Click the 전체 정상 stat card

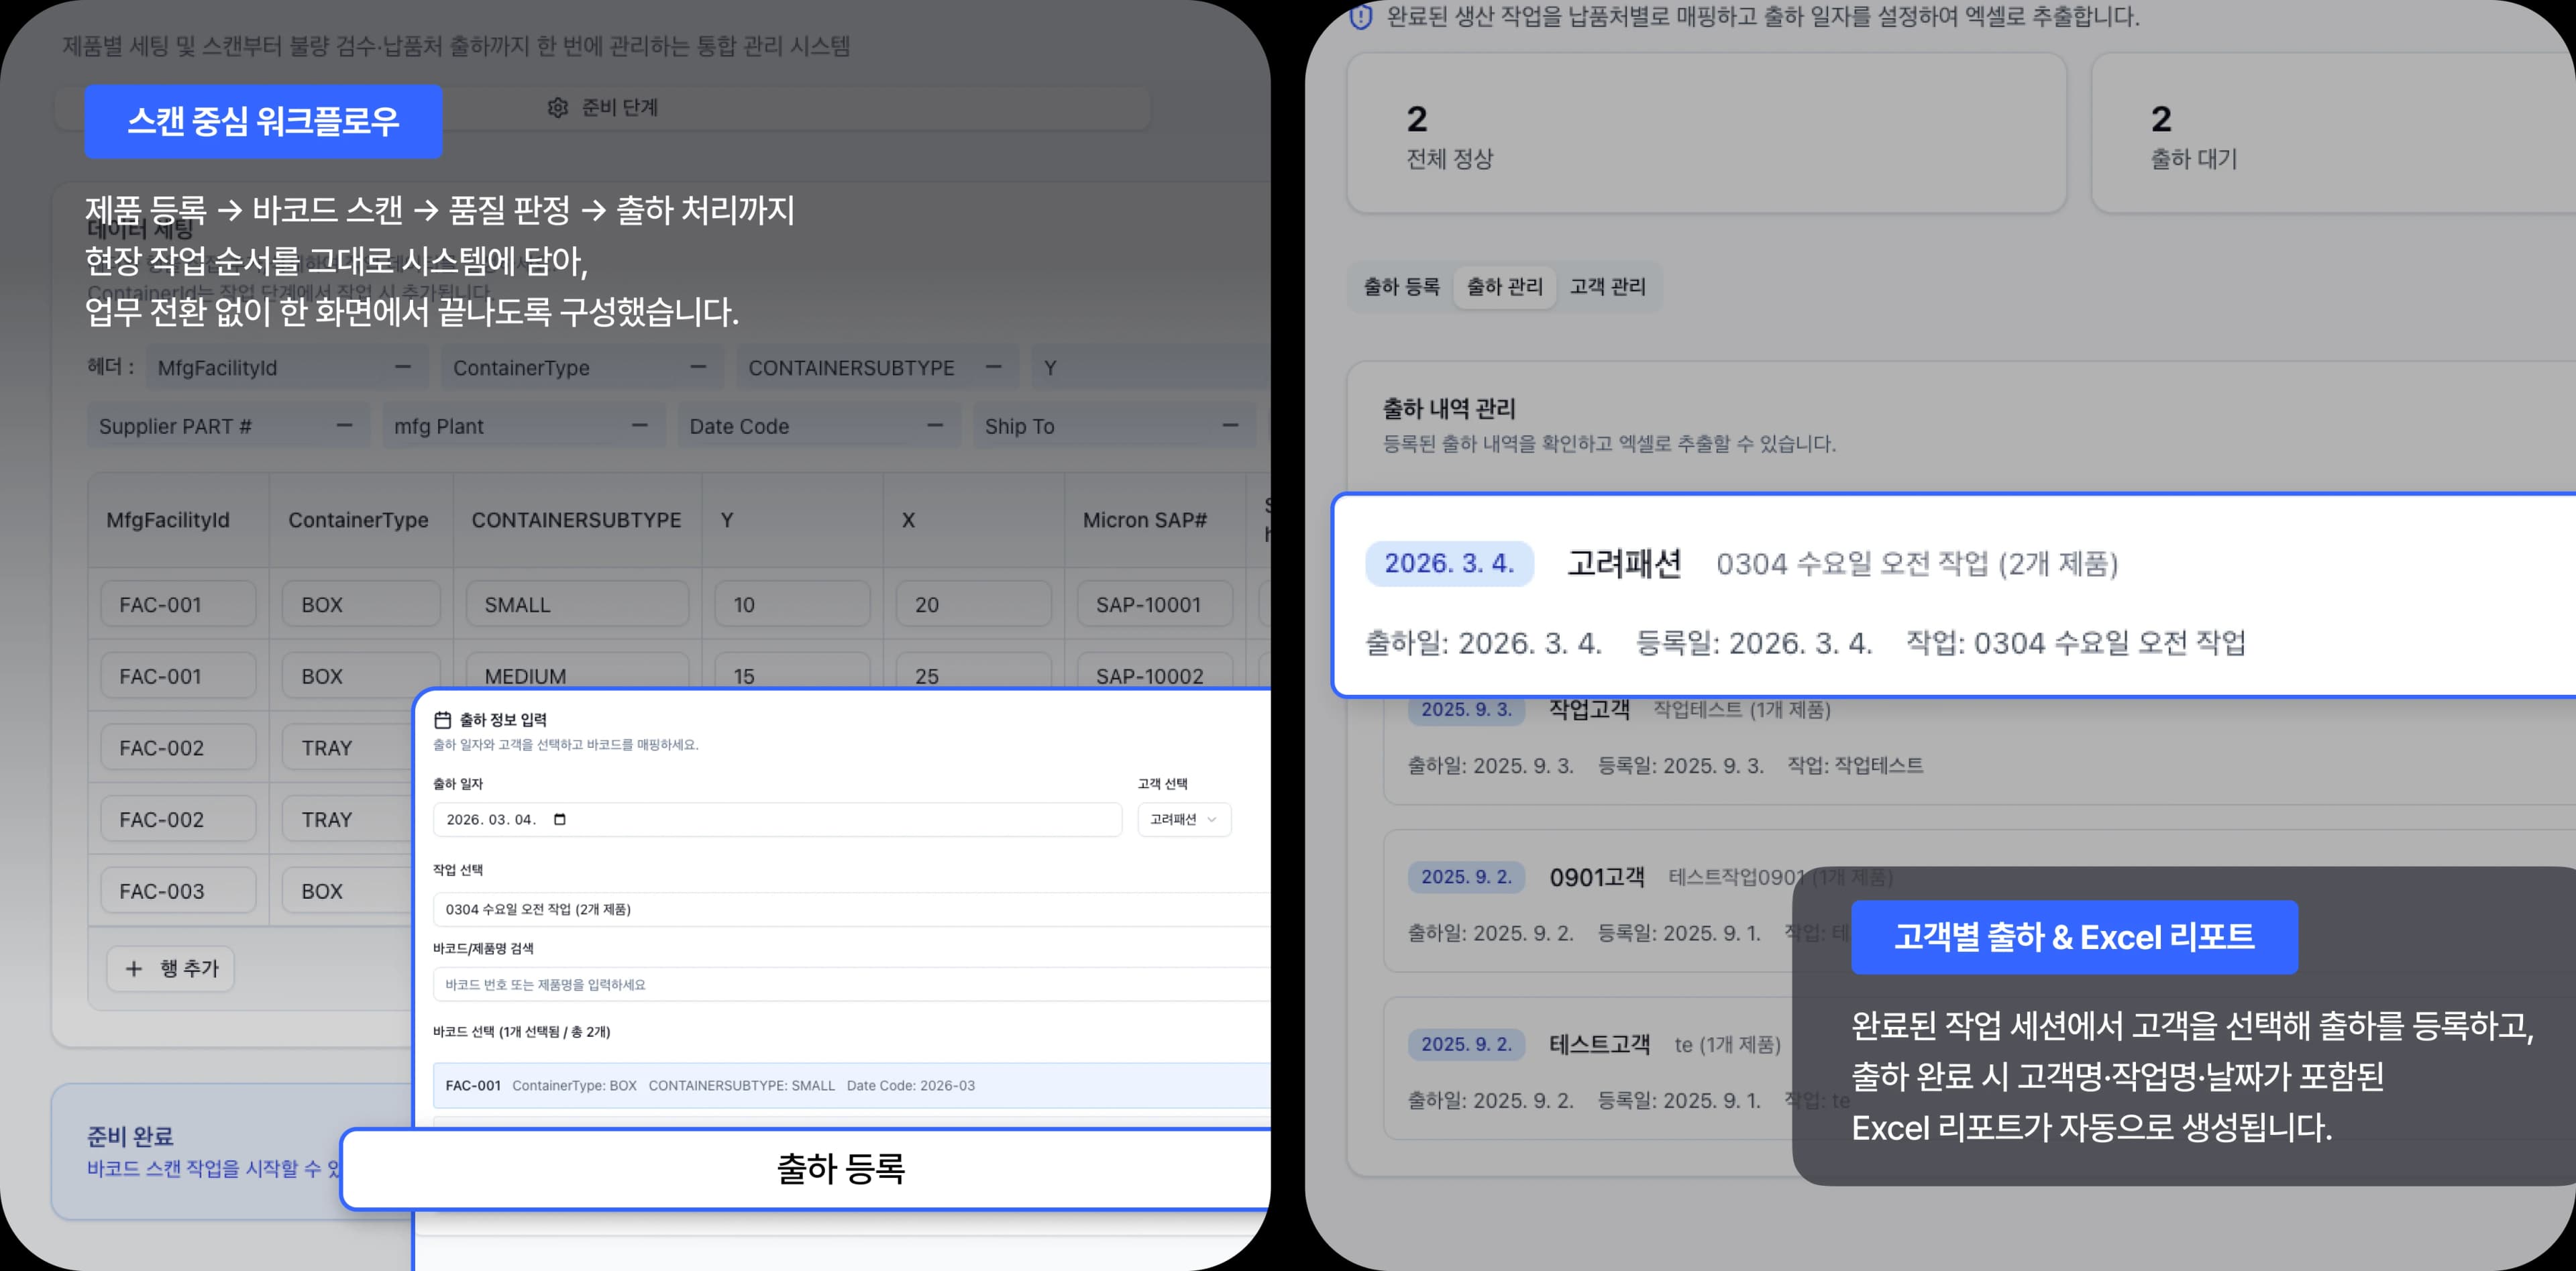[1706, 133]
